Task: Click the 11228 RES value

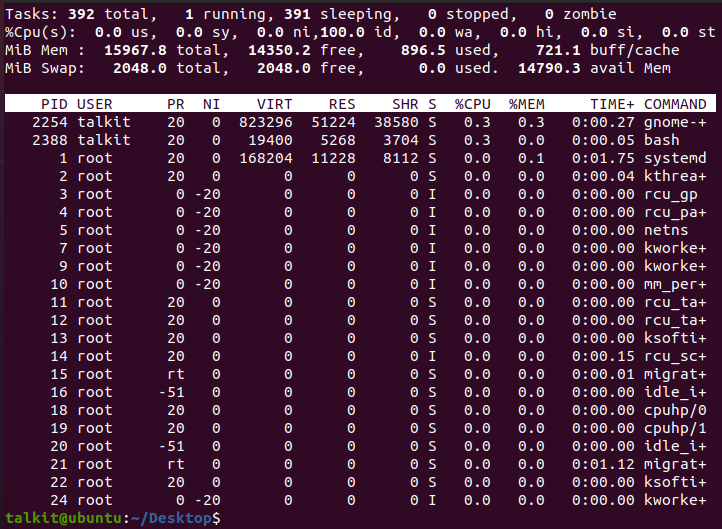Action: tap(333, 158)
